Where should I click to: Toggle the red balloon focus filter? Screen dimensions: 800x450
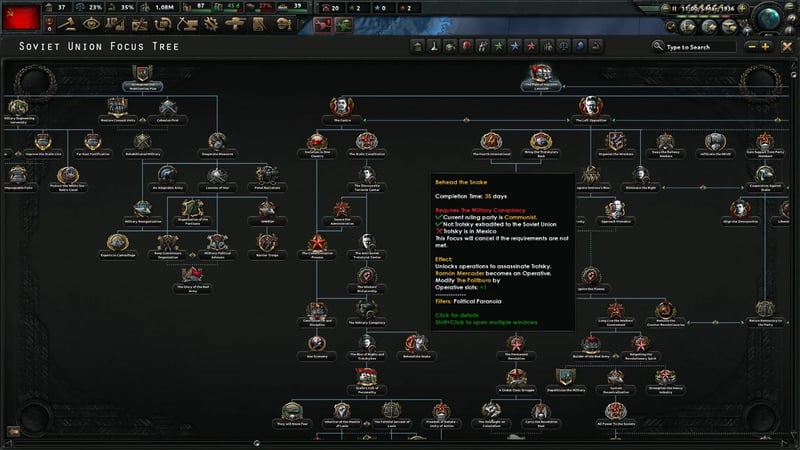[x=466, y=46]
